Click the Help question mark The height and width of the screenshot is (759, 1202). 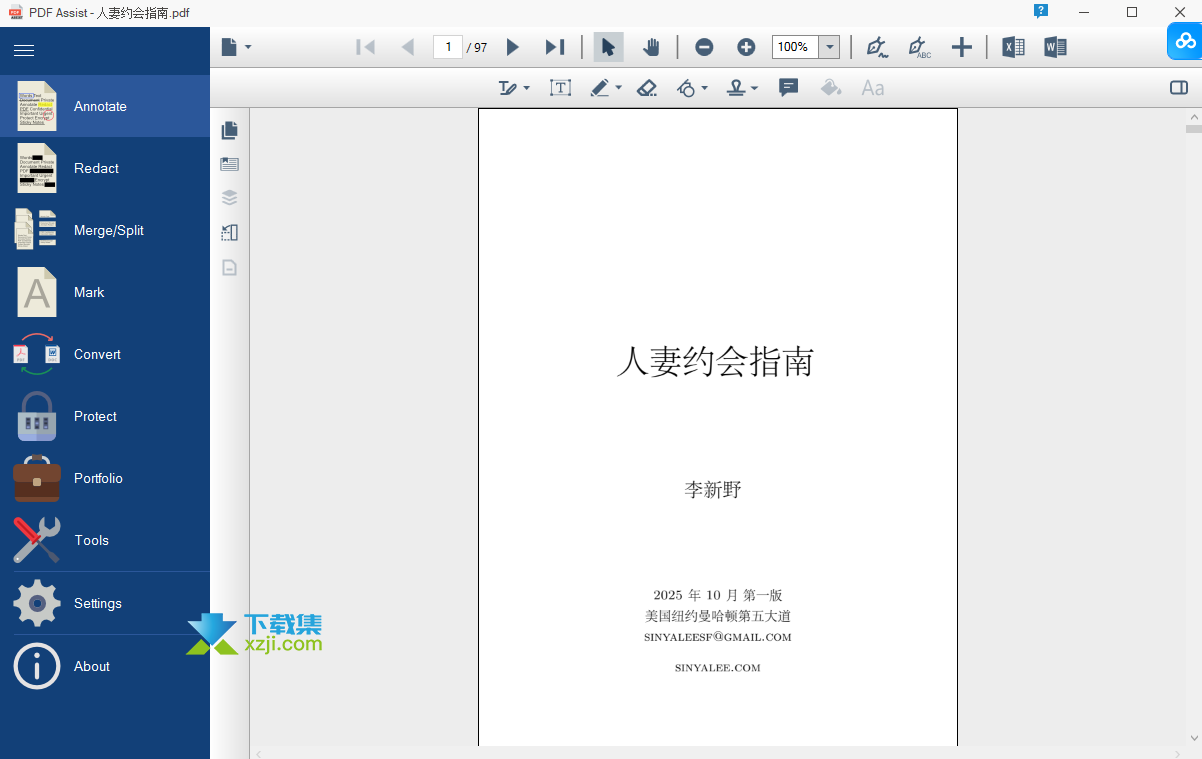click(1041, 11)
